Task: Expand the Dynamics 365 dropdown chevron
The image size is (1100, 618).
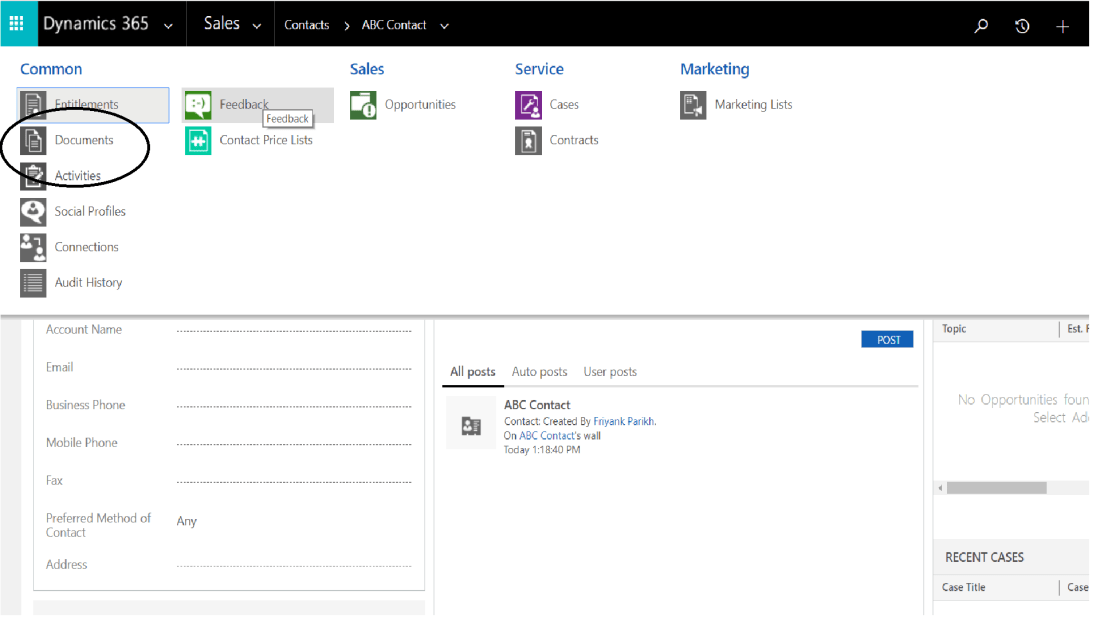Action: coord(167,26)
